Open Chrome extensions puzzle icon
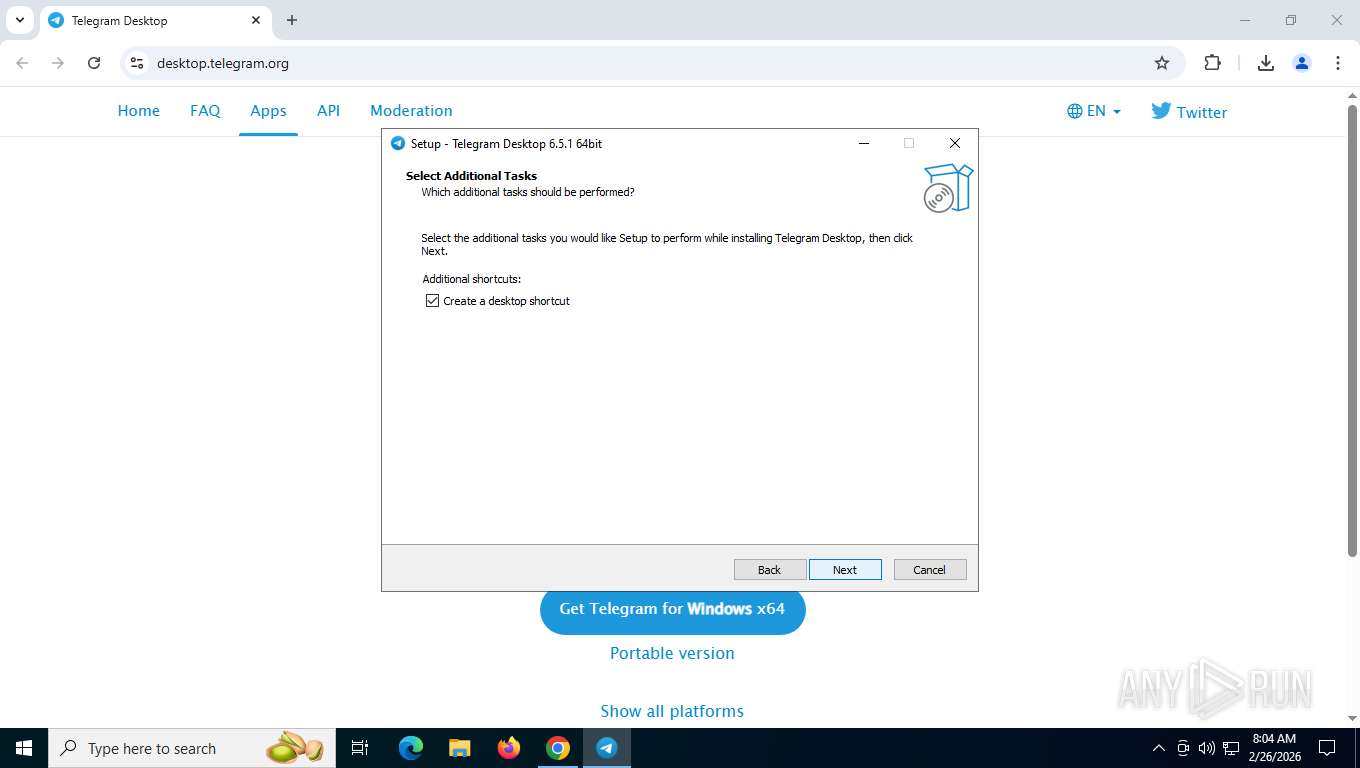Screen dimensions: 1360x768 tap(1212, 63)
